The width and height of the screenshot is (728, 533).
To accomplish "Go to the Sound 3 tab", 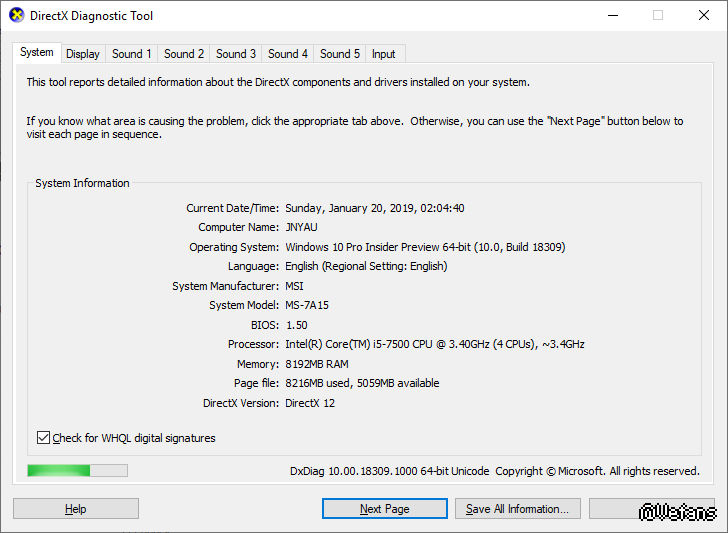I will [x=236, y=54].
